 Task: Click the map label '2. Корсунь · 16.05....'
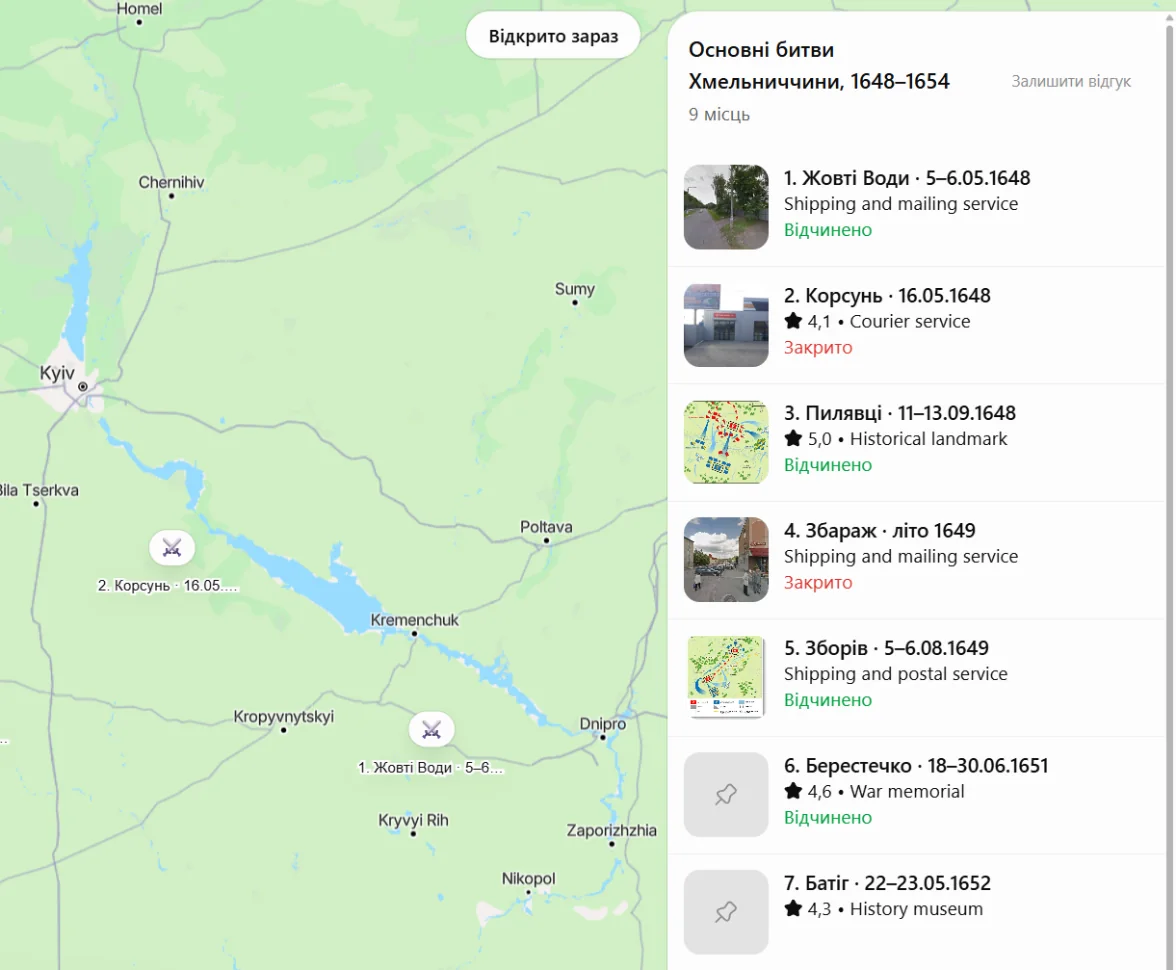coord(167,585)
